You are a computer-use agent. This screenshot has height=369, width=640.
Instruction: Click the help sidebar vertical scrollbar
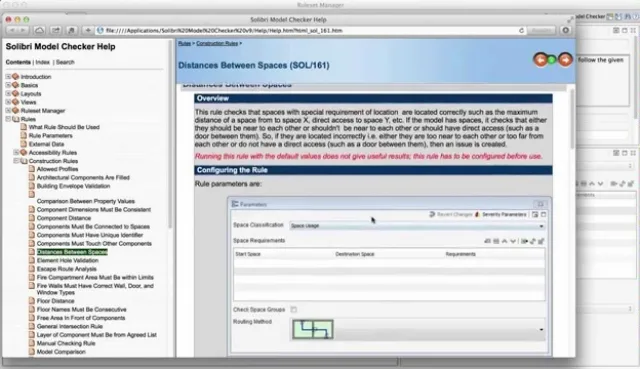point(170,135)
